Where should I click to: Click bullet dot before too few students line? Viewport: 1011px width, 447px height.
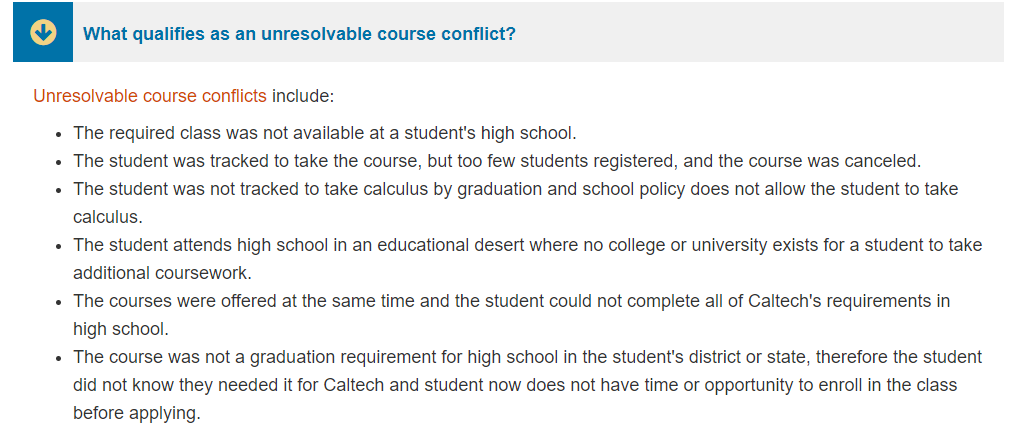(59, 163)
